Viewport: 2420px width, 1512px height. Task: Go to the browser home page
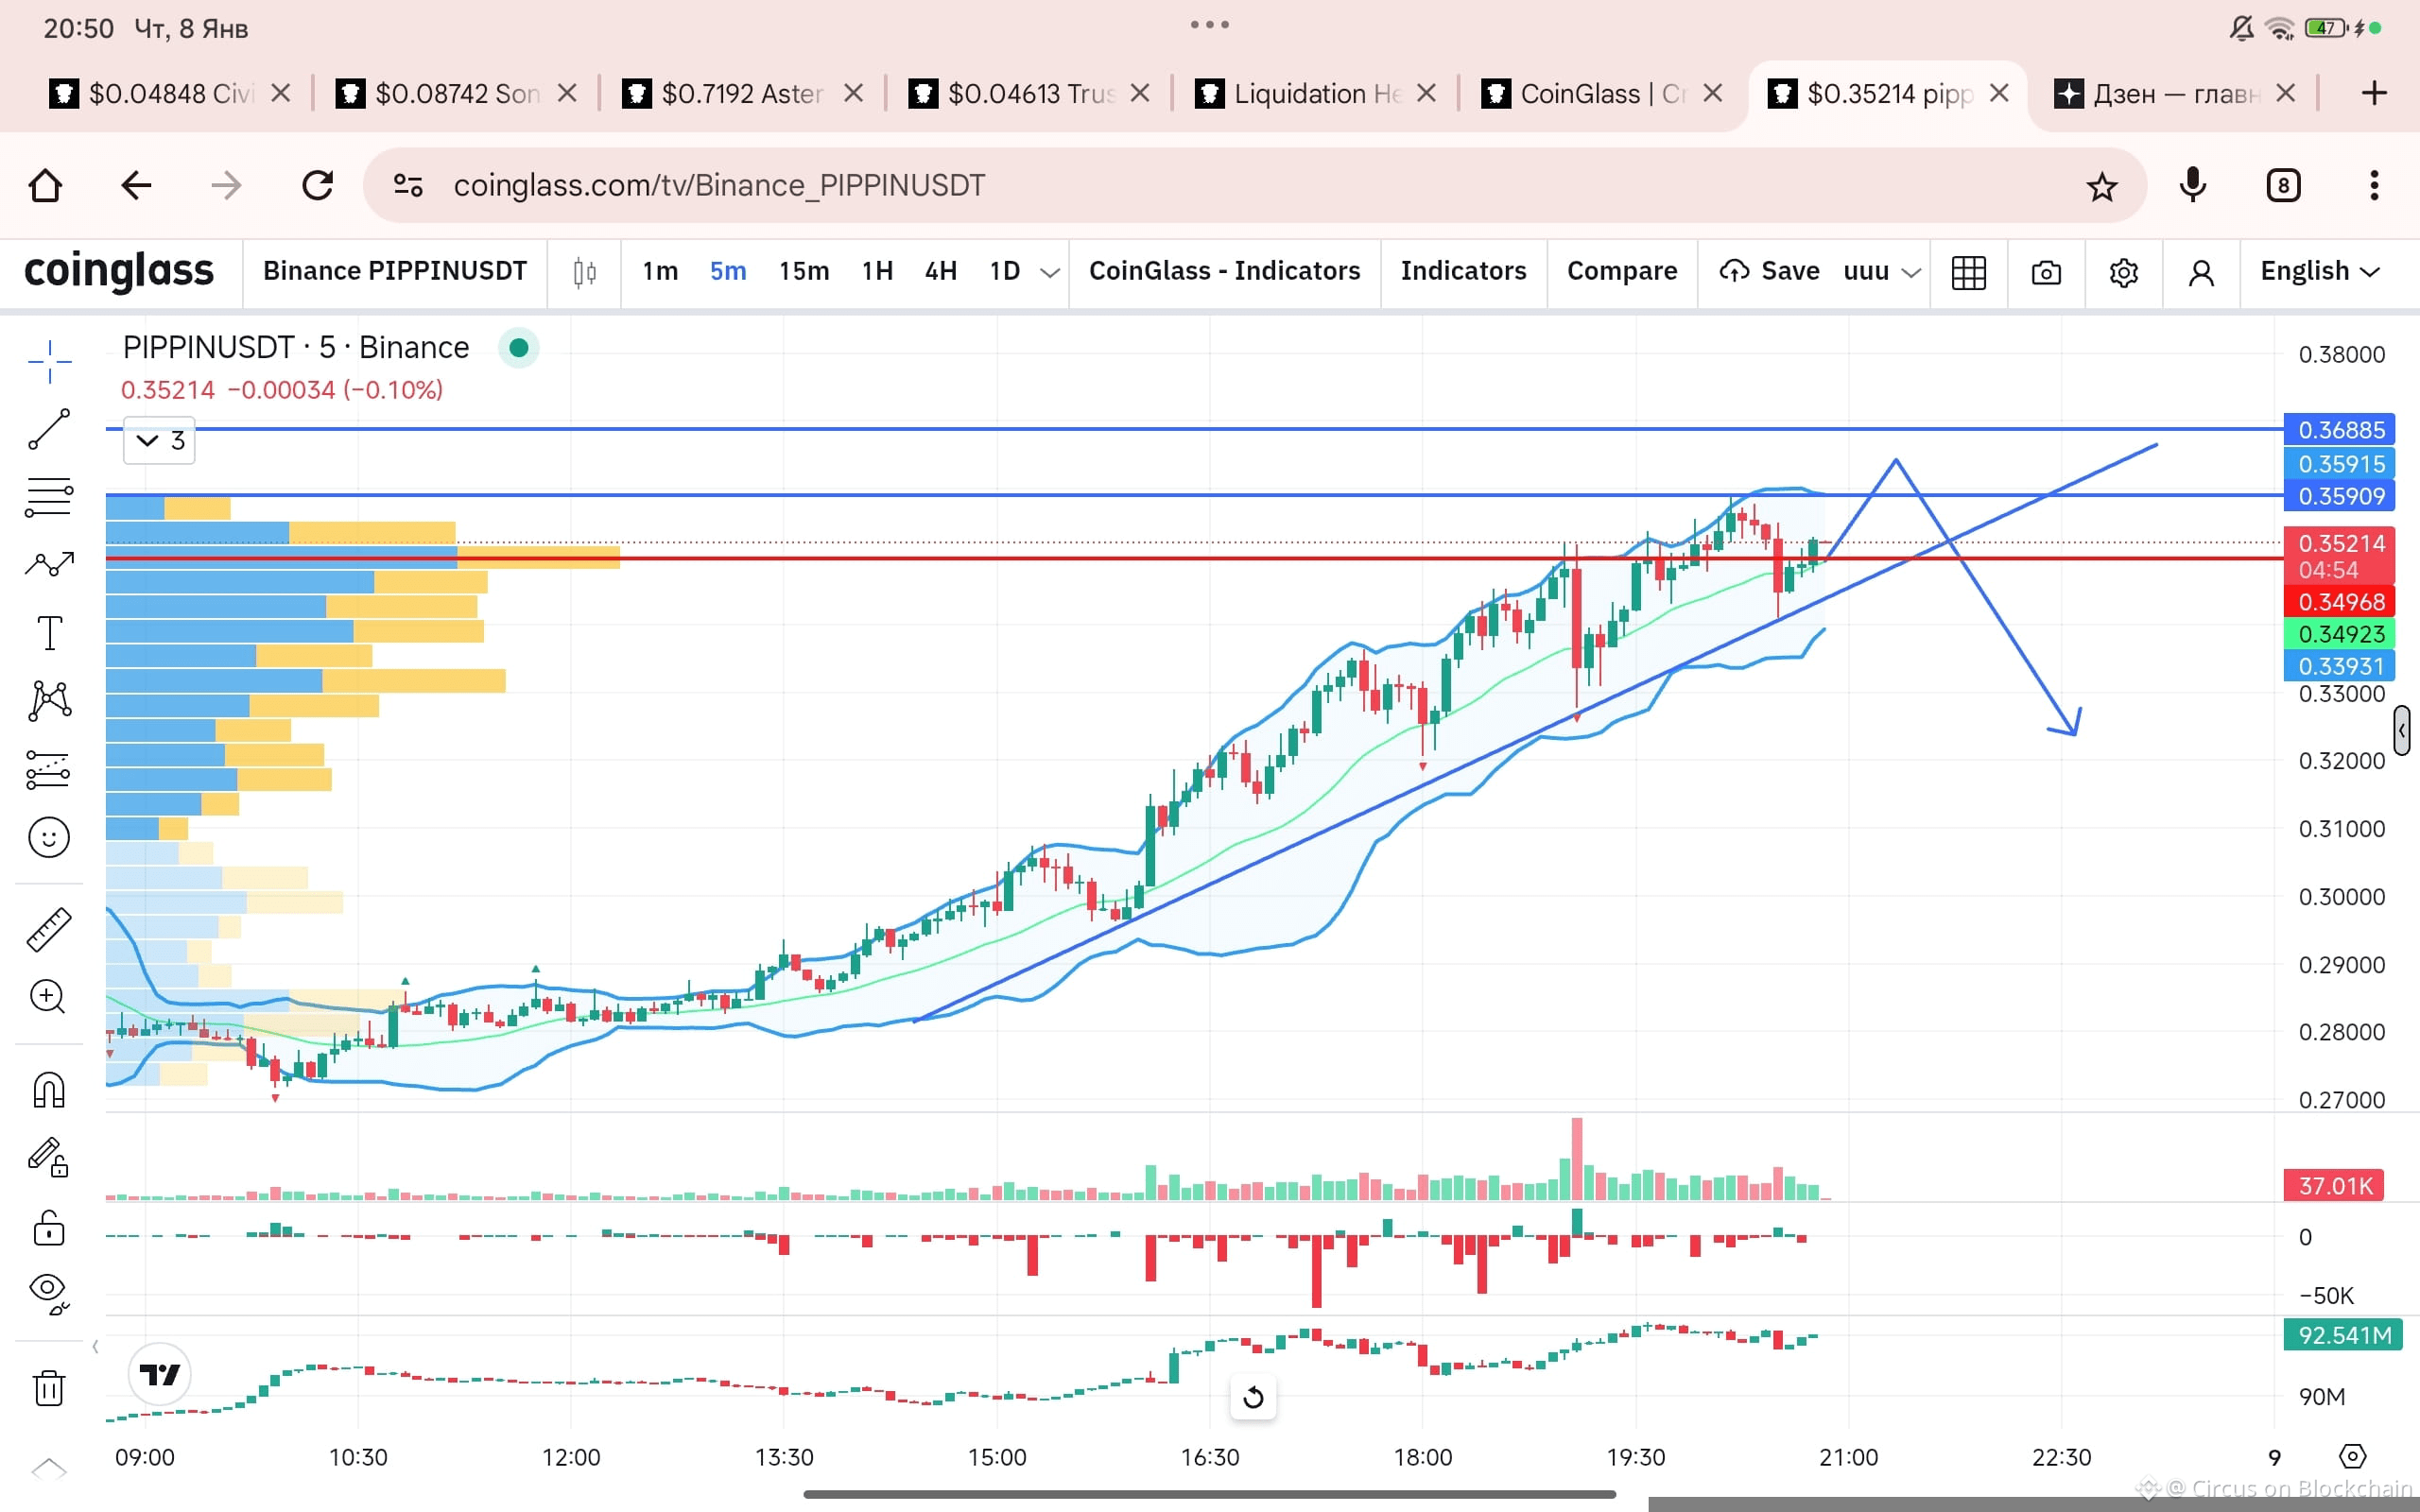(46, 185)
